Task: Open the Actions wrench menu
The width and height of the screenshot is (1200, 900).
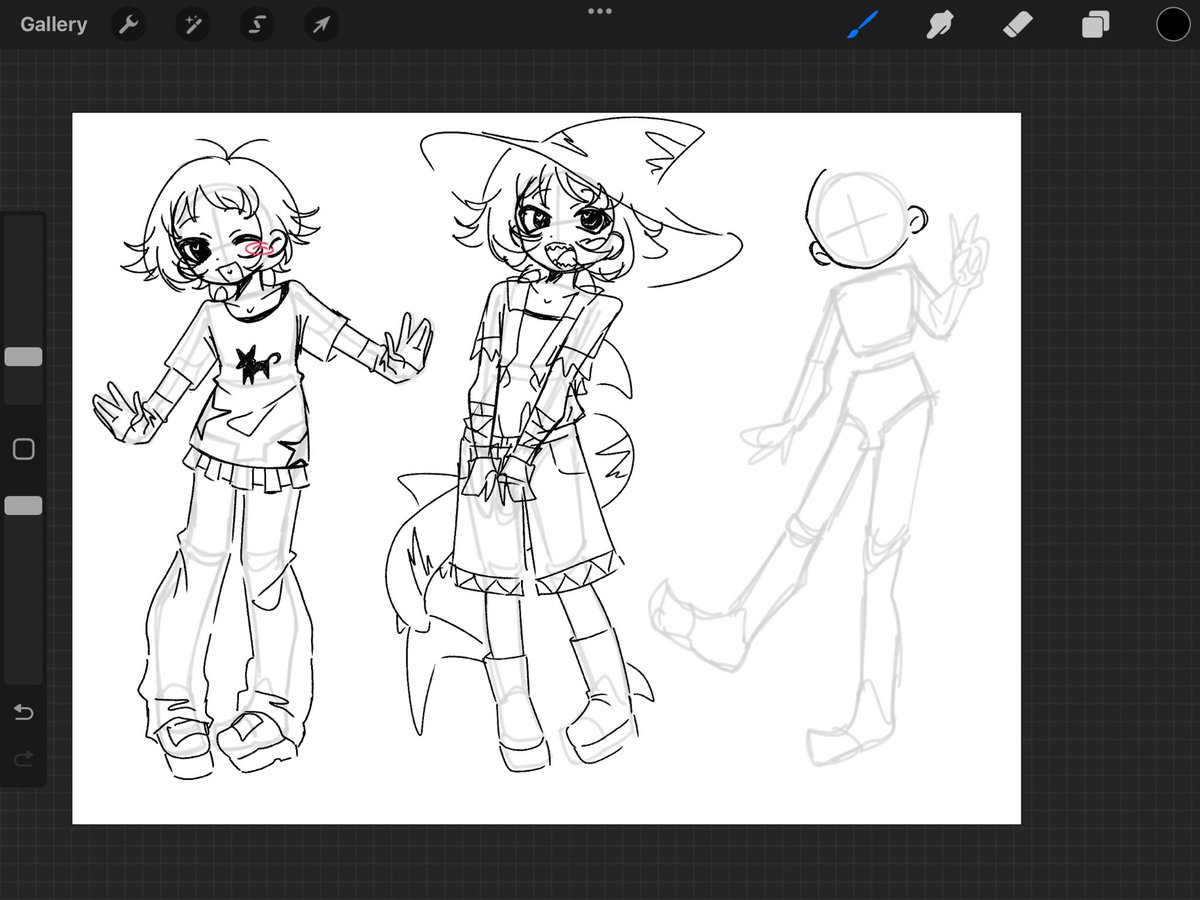Action: pos(127,24)
